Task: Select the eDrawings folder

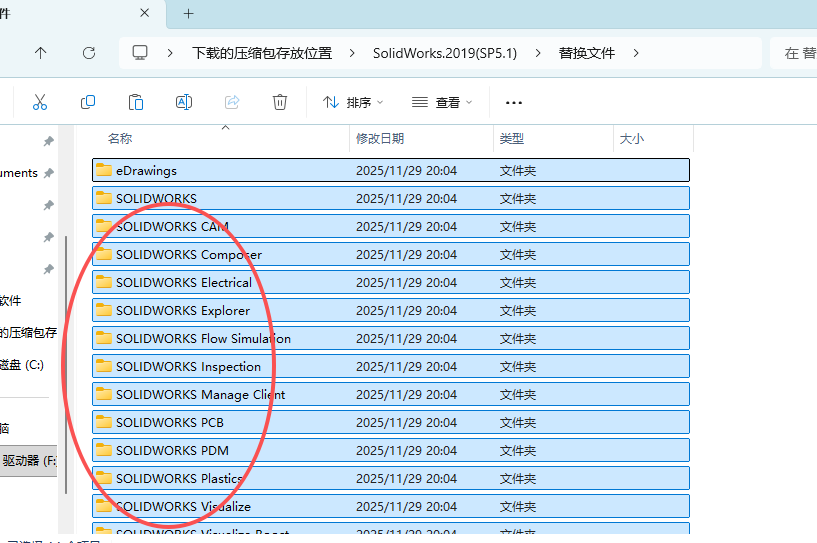Action: click(391, 170)
